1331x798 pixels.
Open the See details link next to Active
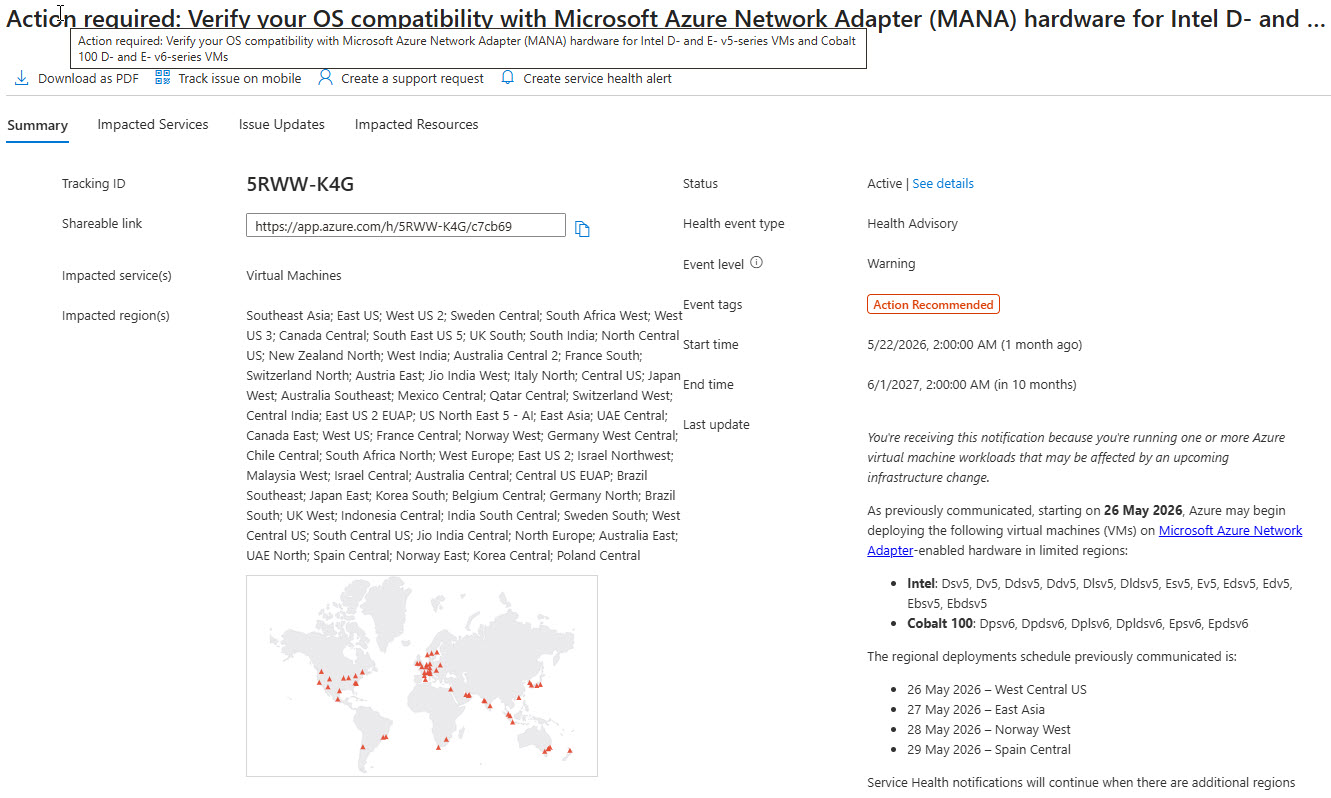tap(943, 184)
